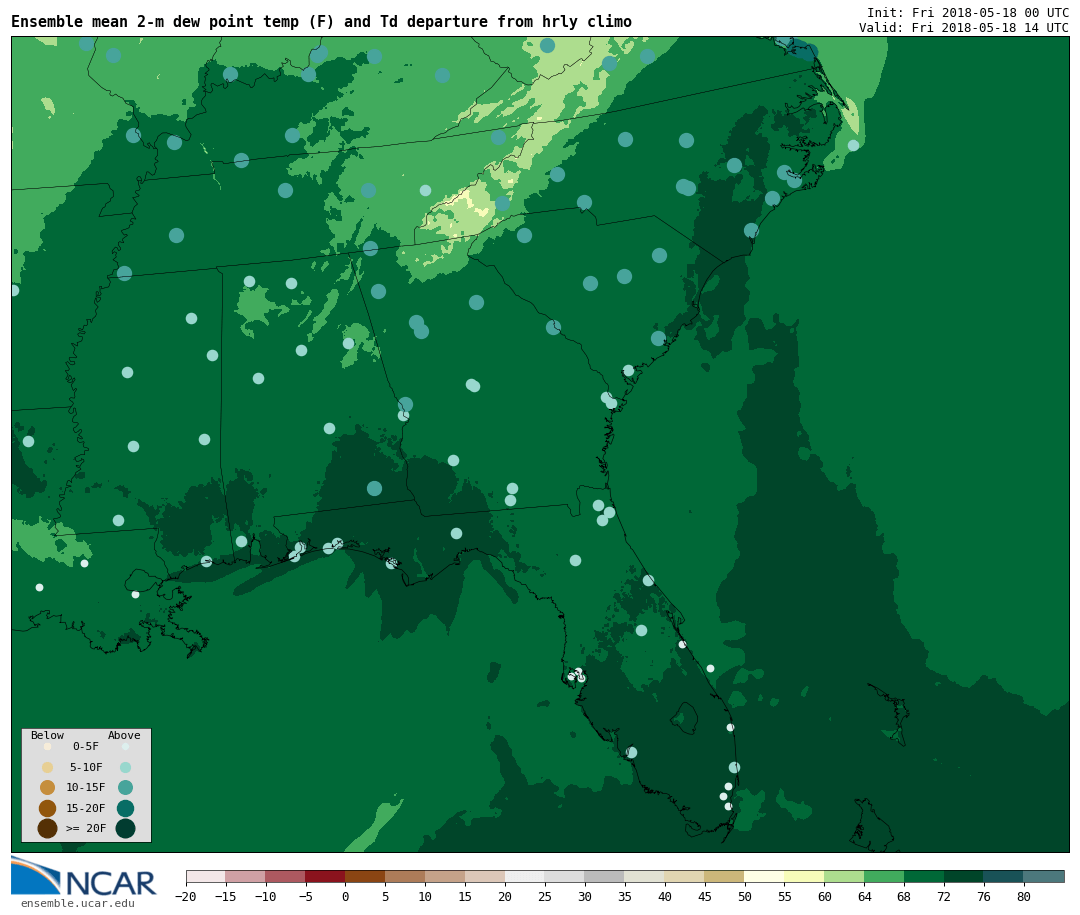
Task: Click the colorbar segment between 20 and 25
Action: (x=525, y=876)
